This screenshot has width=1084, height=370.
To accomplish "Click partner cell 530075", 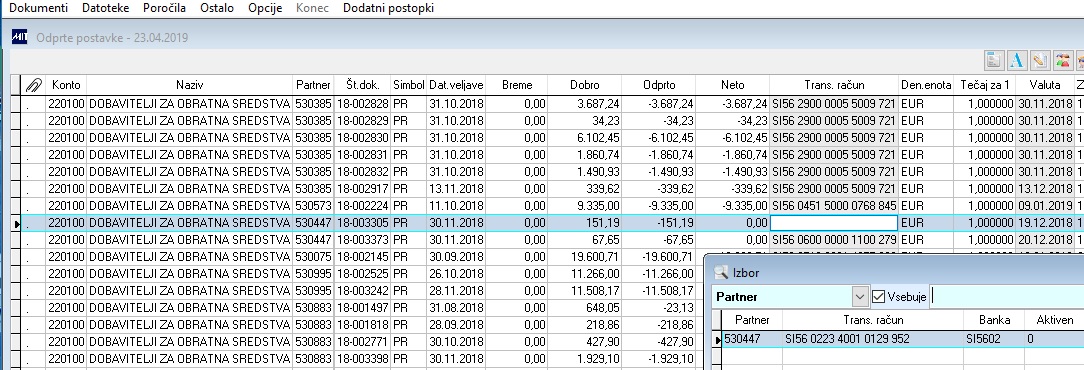I will coord(314,257).
